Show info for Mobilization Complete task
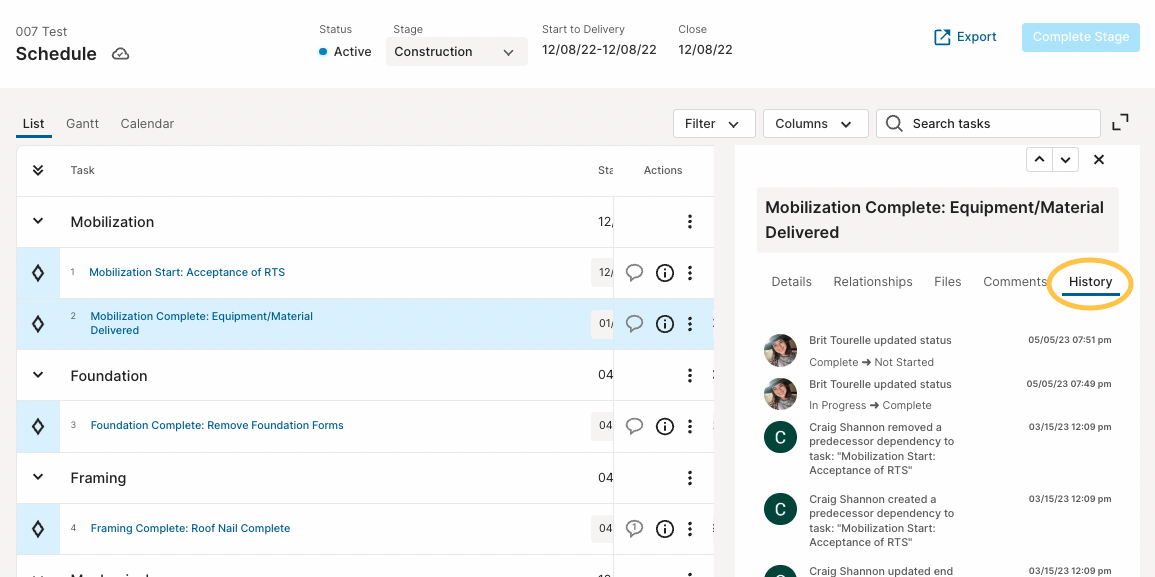 (x=664, y=324)
